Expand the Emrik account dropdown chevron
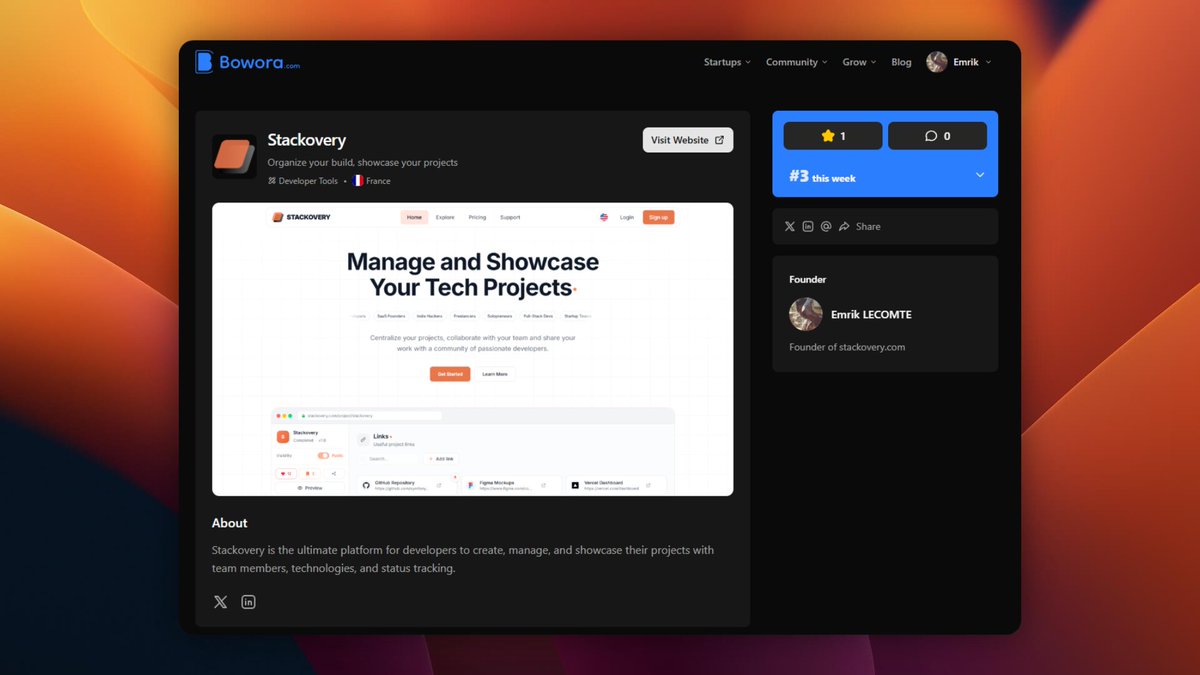 (989, 62)
